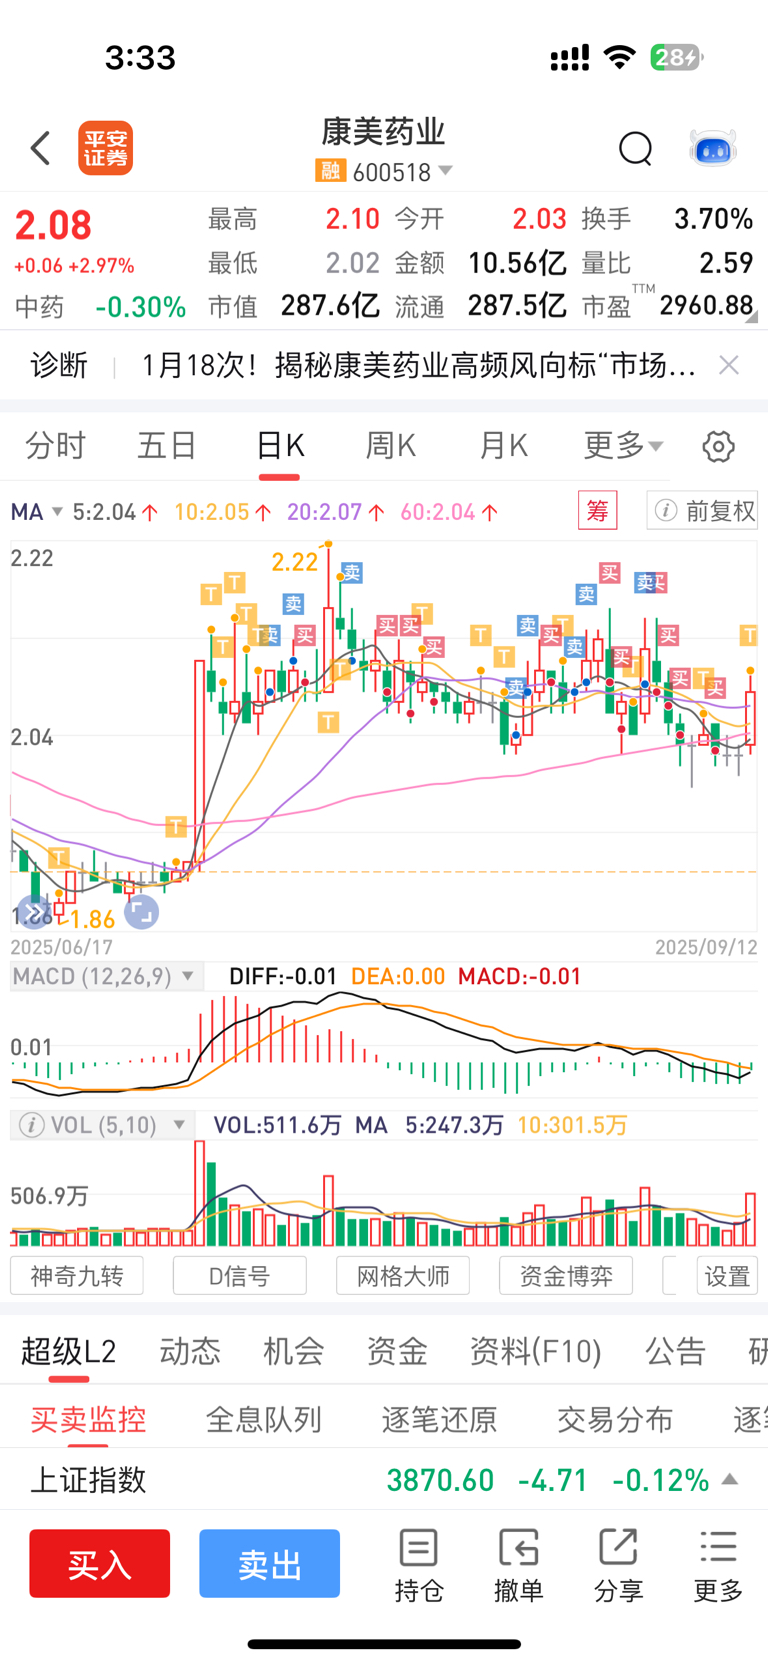Open the search magnifier icon

[635, 148]
